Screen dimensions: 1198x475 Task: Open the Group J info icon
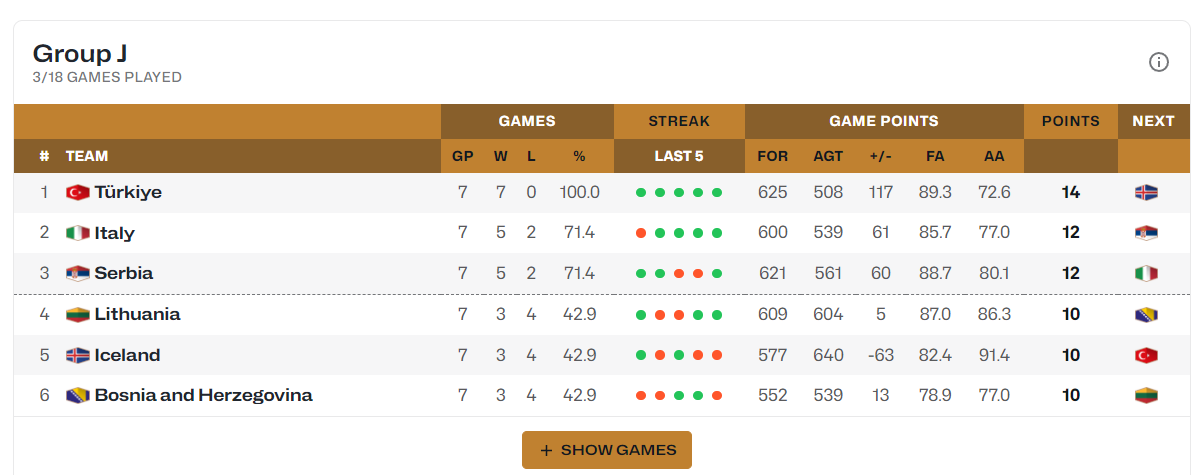pos(1158,62)
